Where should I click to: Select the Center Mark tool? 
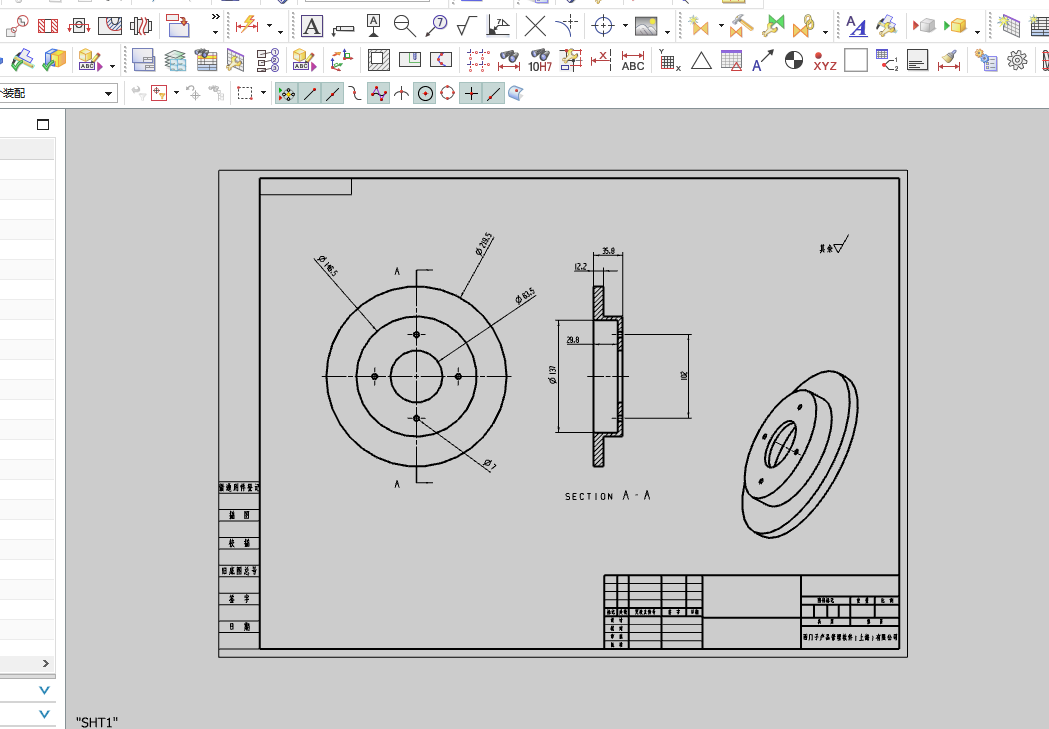603,26
